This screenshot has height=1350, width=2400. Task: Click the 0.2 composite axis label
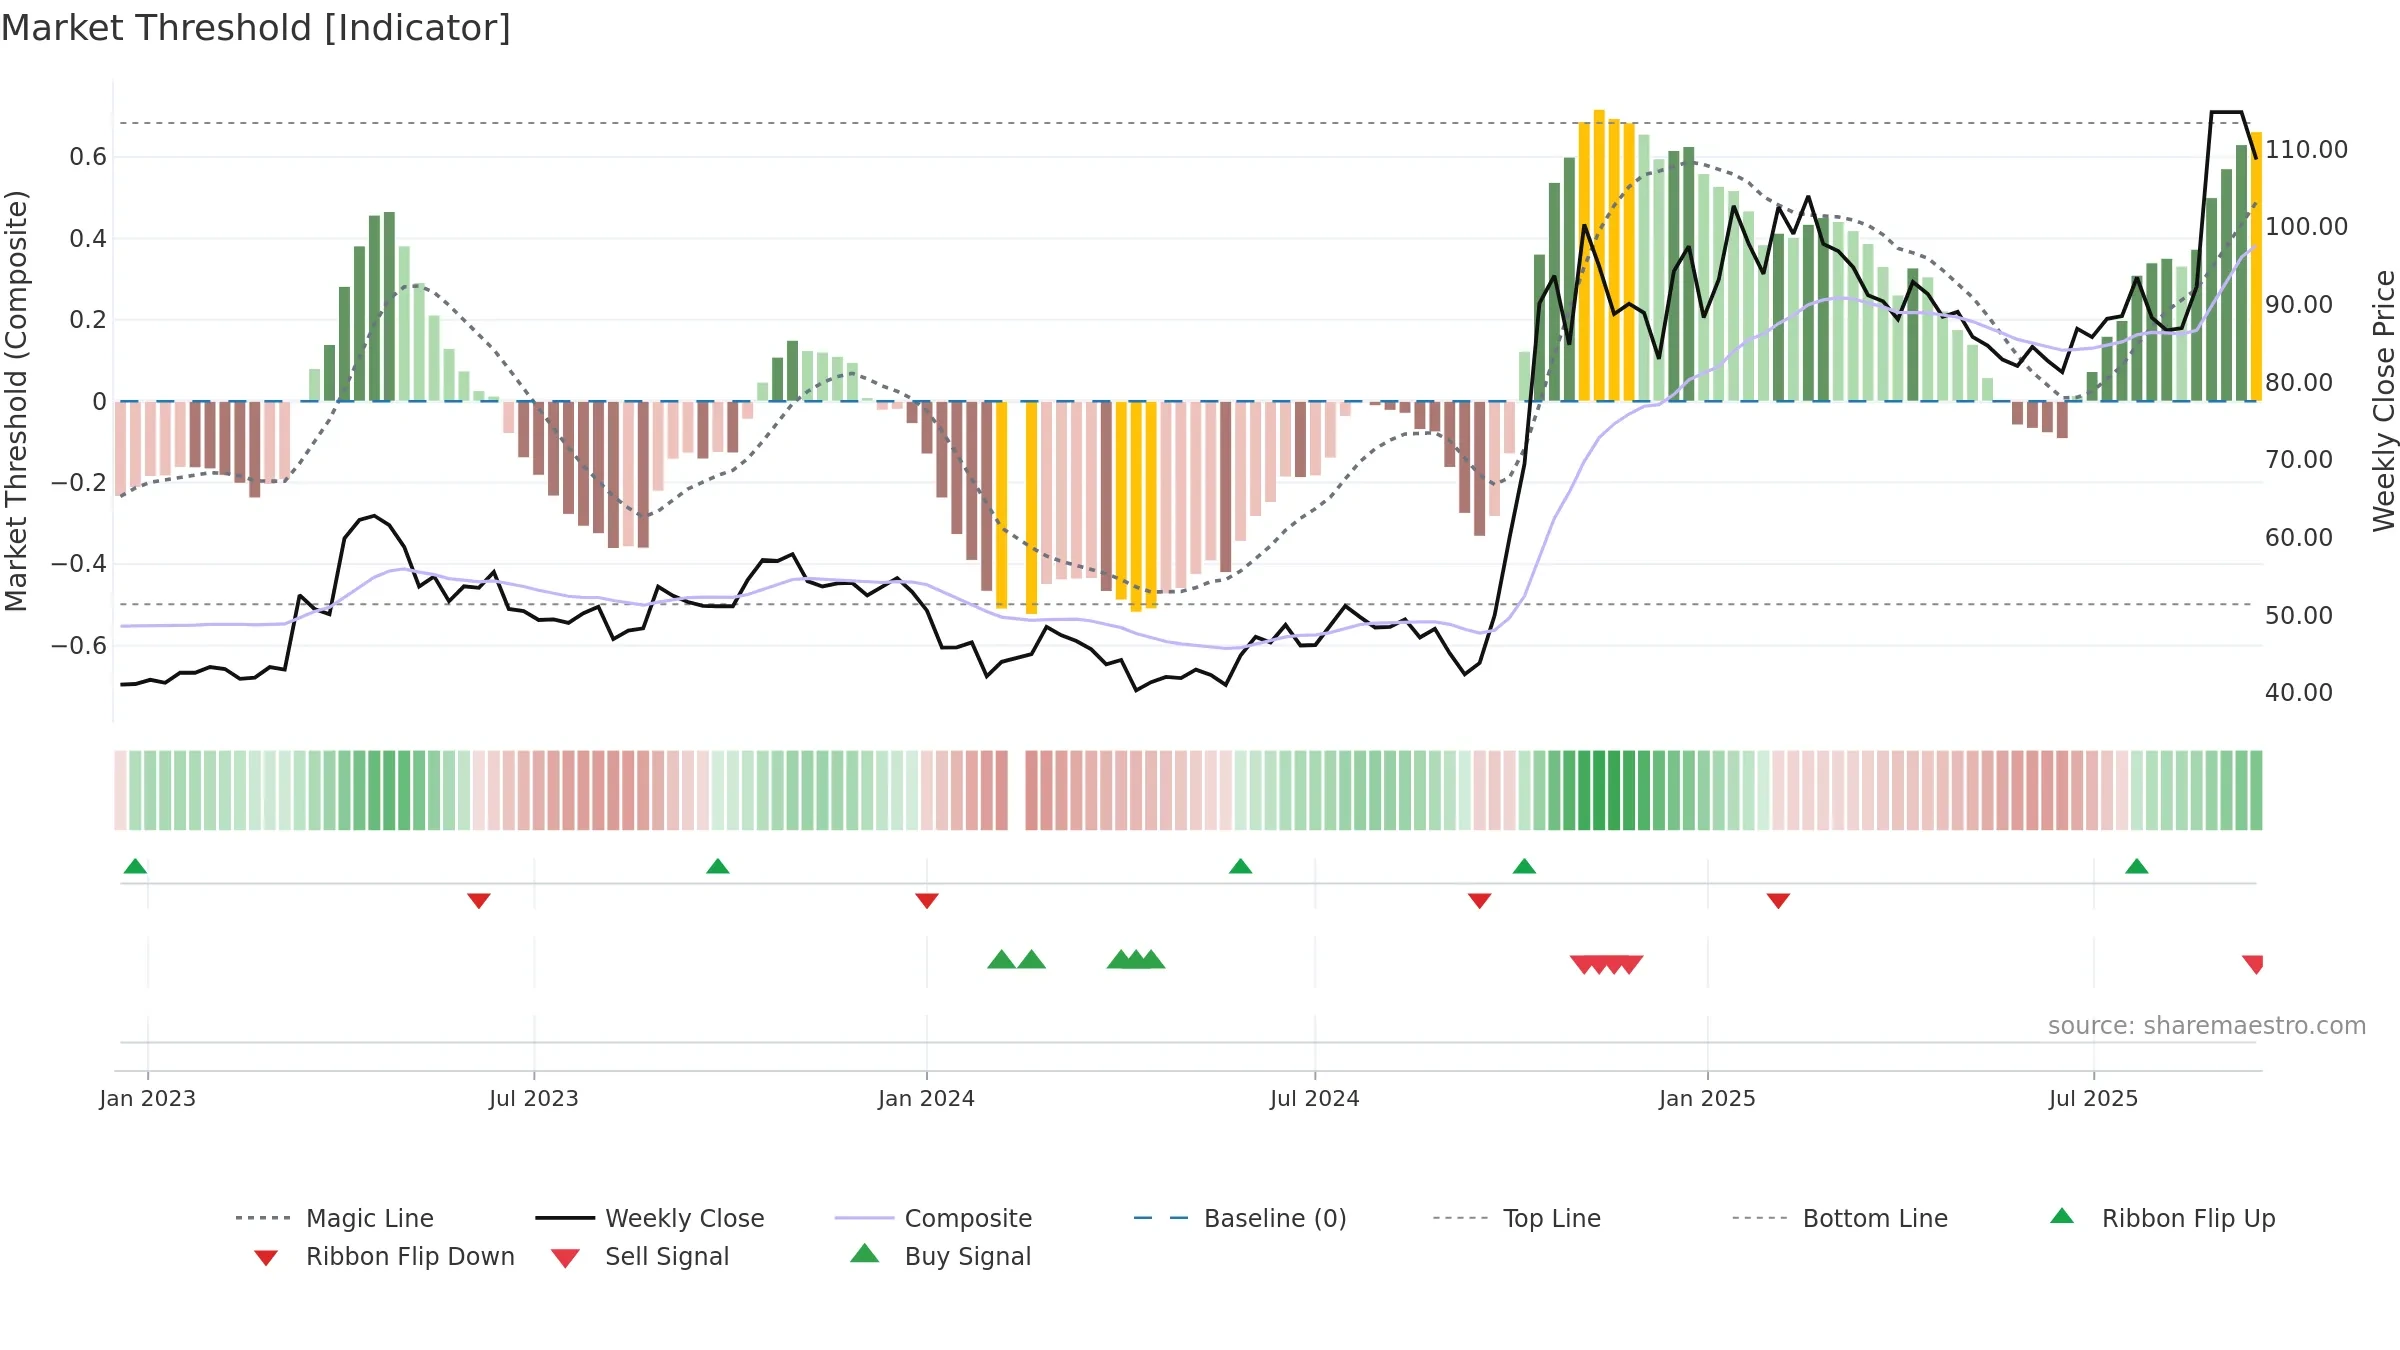(x=88, y=320)
